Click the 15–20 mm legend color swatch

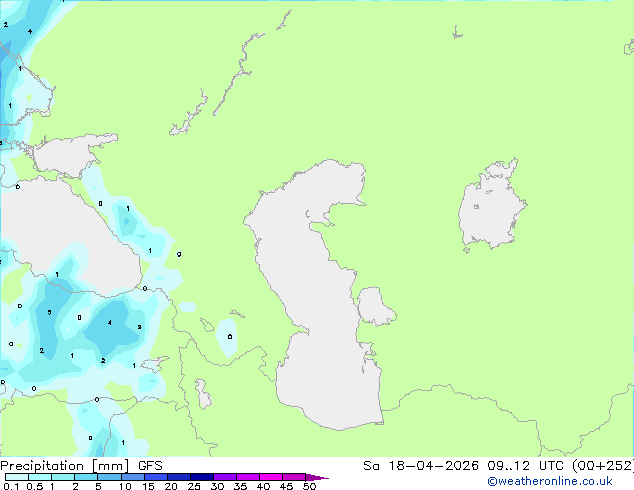coord(155,477)
